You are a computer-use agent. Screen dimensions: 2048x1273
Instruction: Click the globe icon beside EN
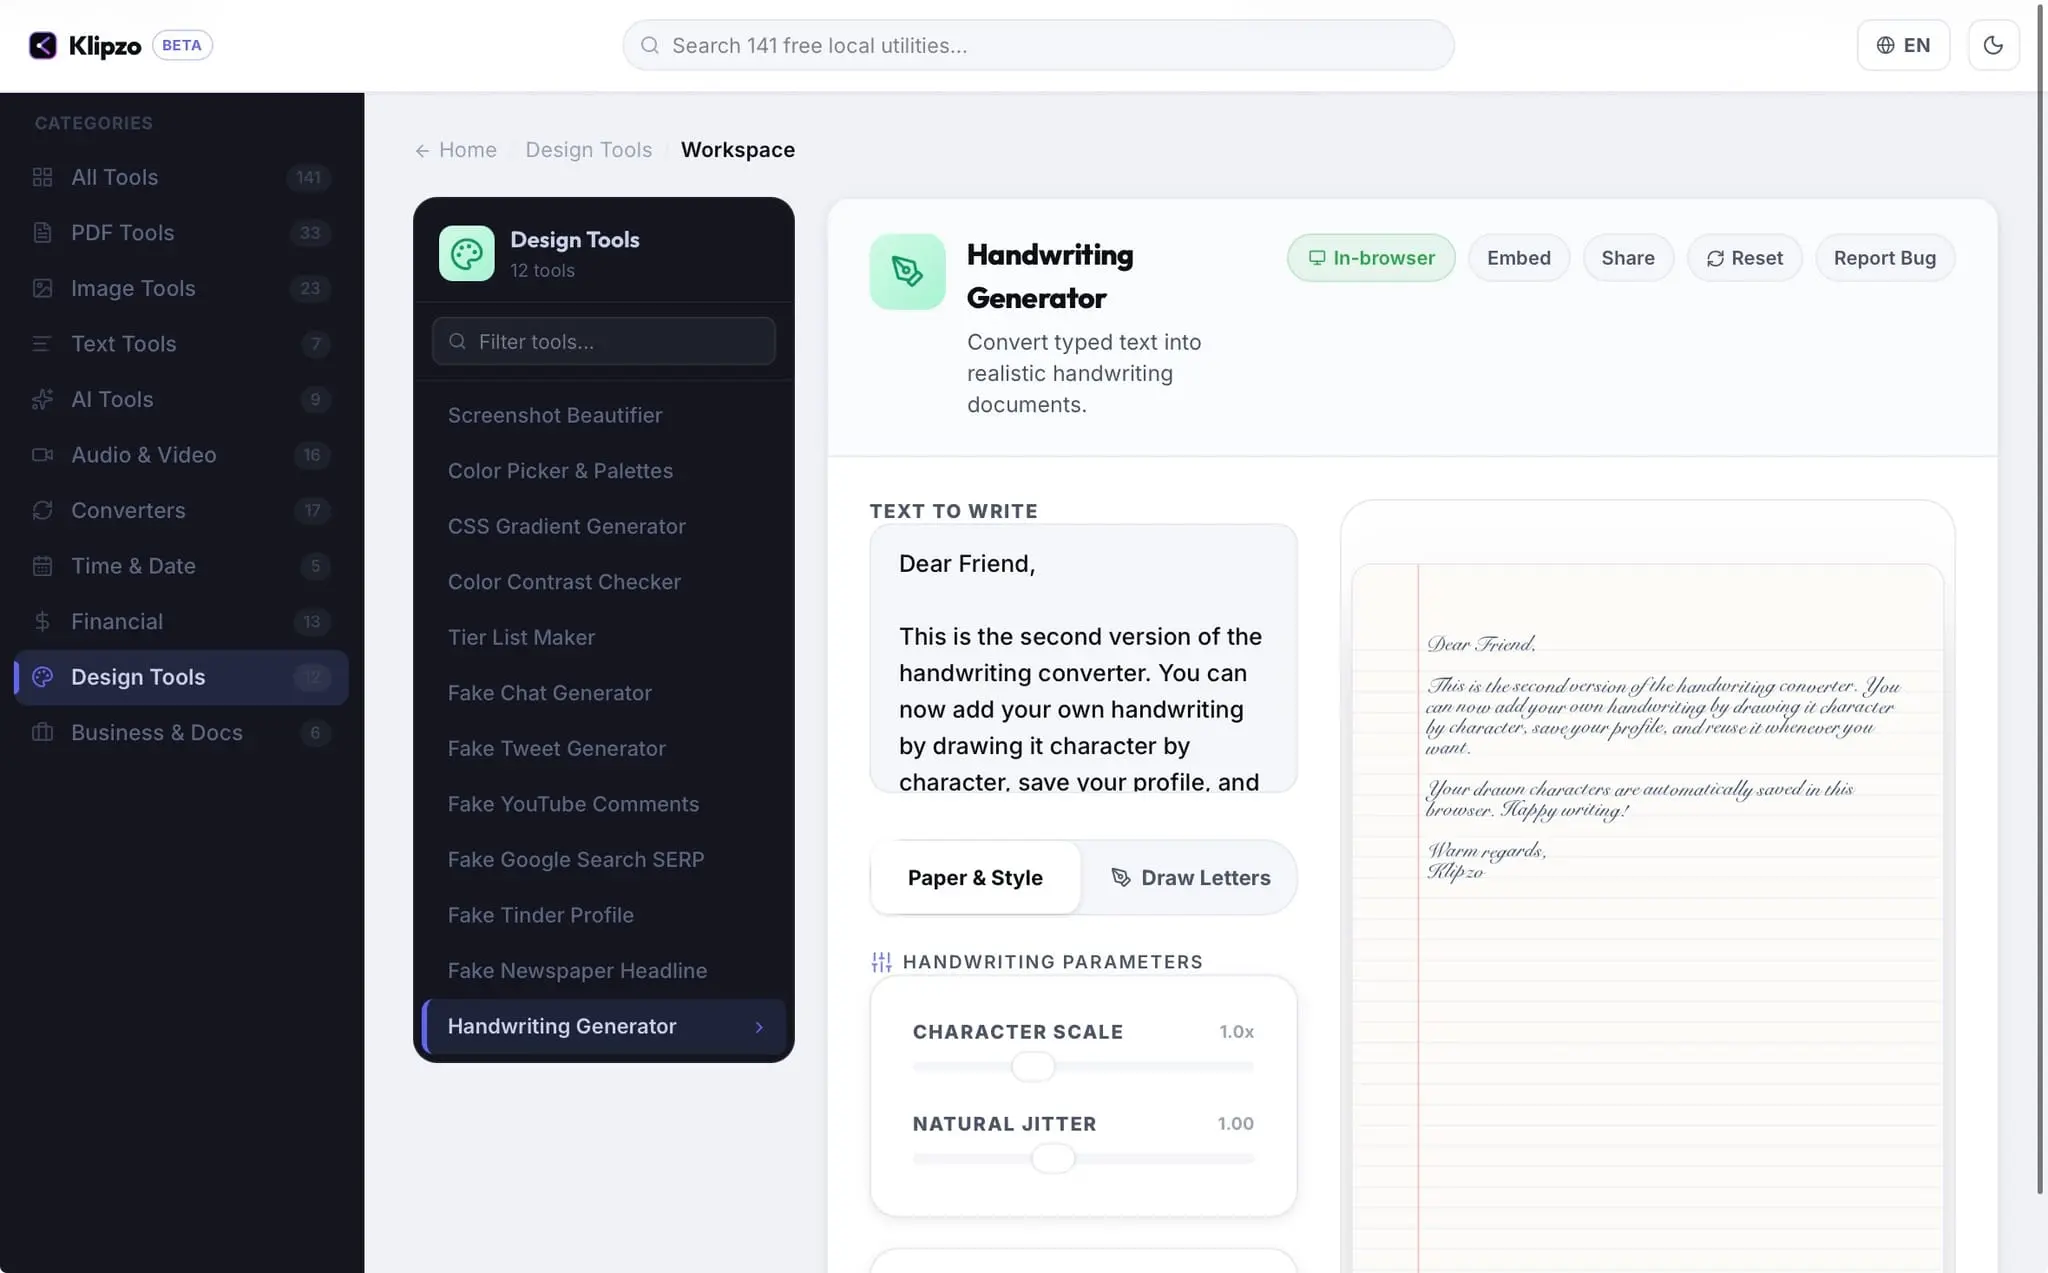click(x=1885, y=45)
